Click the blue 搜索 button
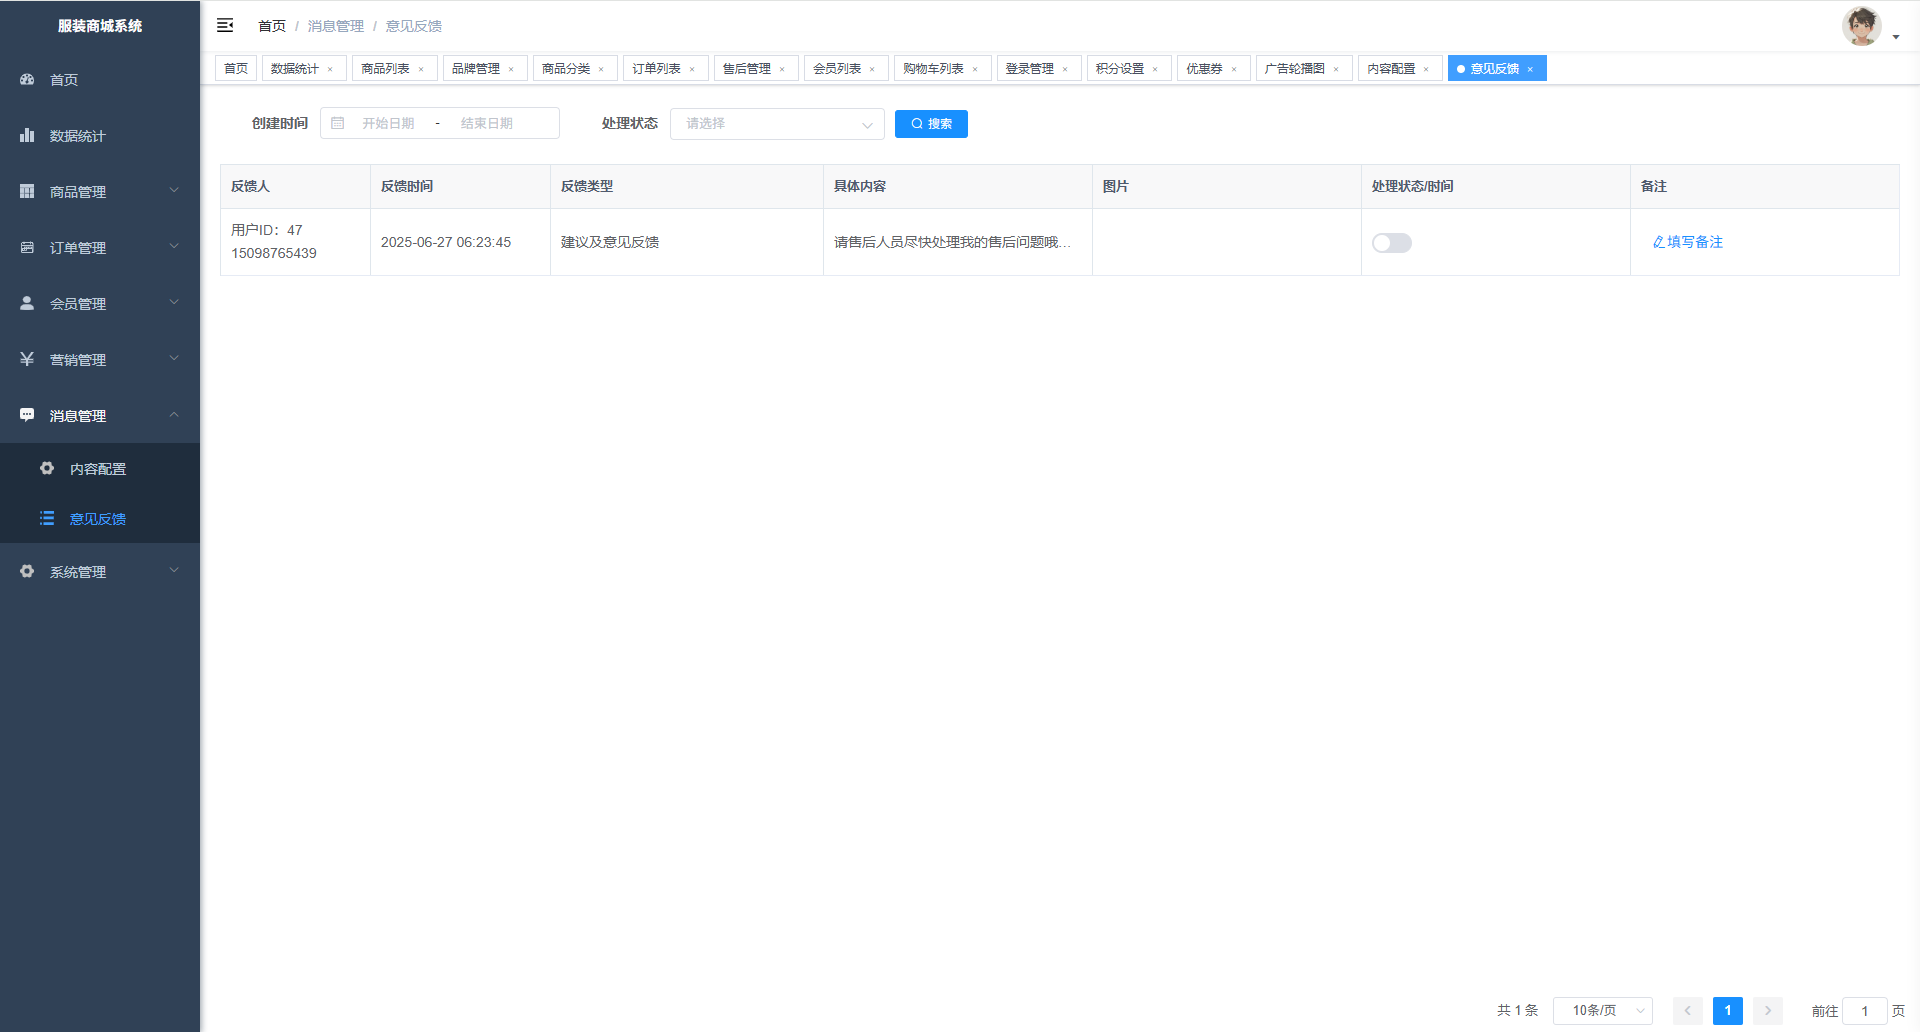The image size is (1920, 1032). click(x=931, y=124)
